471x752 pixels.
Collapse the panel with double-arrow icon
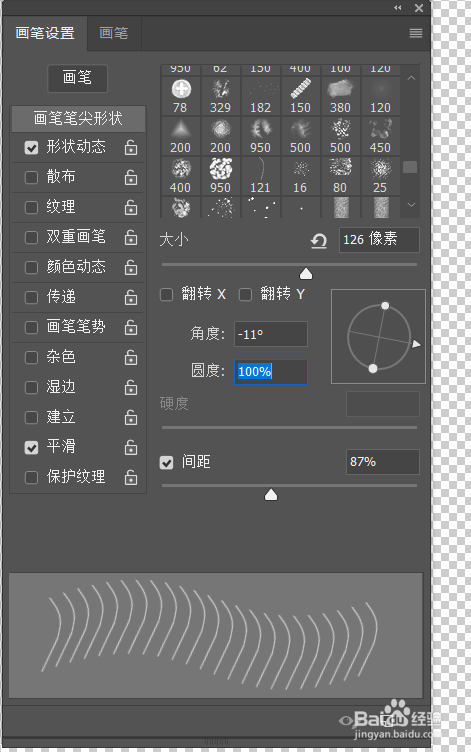coord(398,8)
